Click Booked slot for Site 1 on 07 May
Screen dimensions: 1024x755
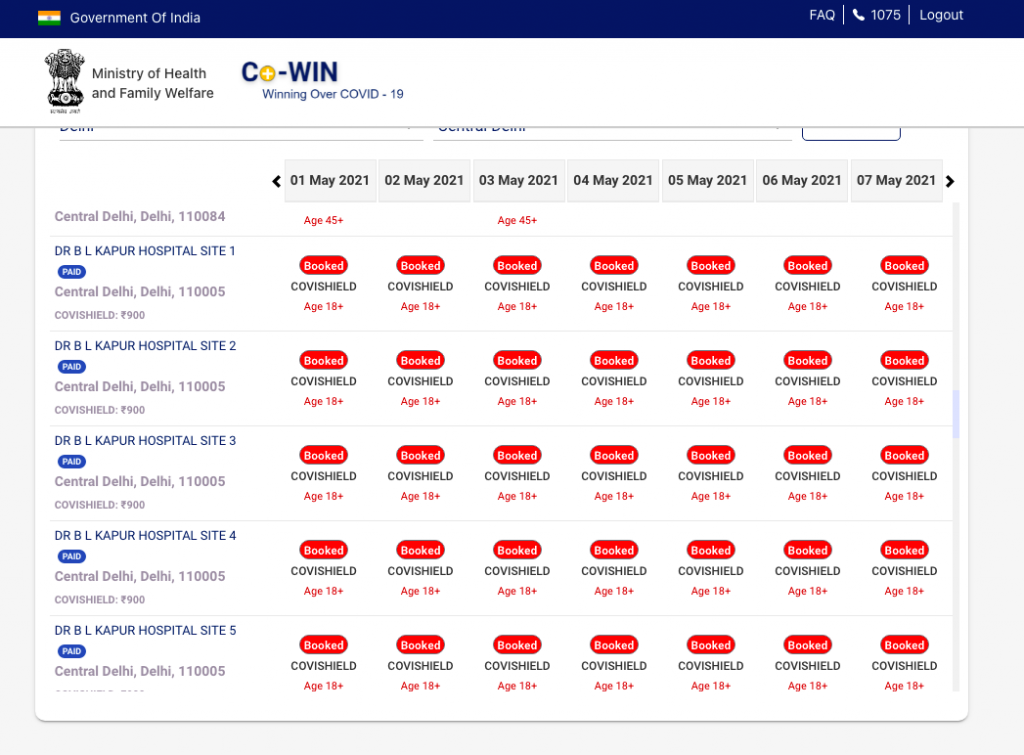coord(904,266)
